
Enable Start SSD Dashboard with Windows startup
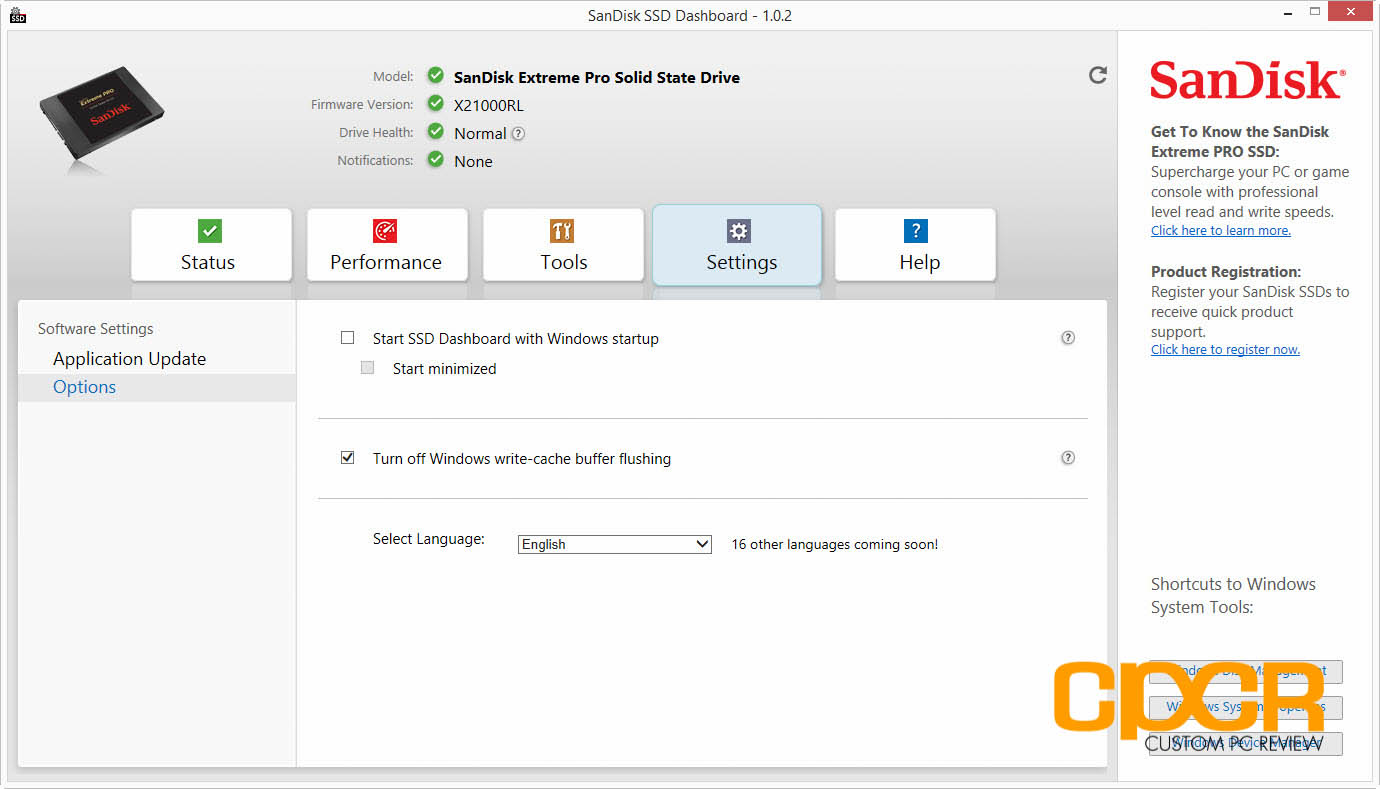click(348, 338)
